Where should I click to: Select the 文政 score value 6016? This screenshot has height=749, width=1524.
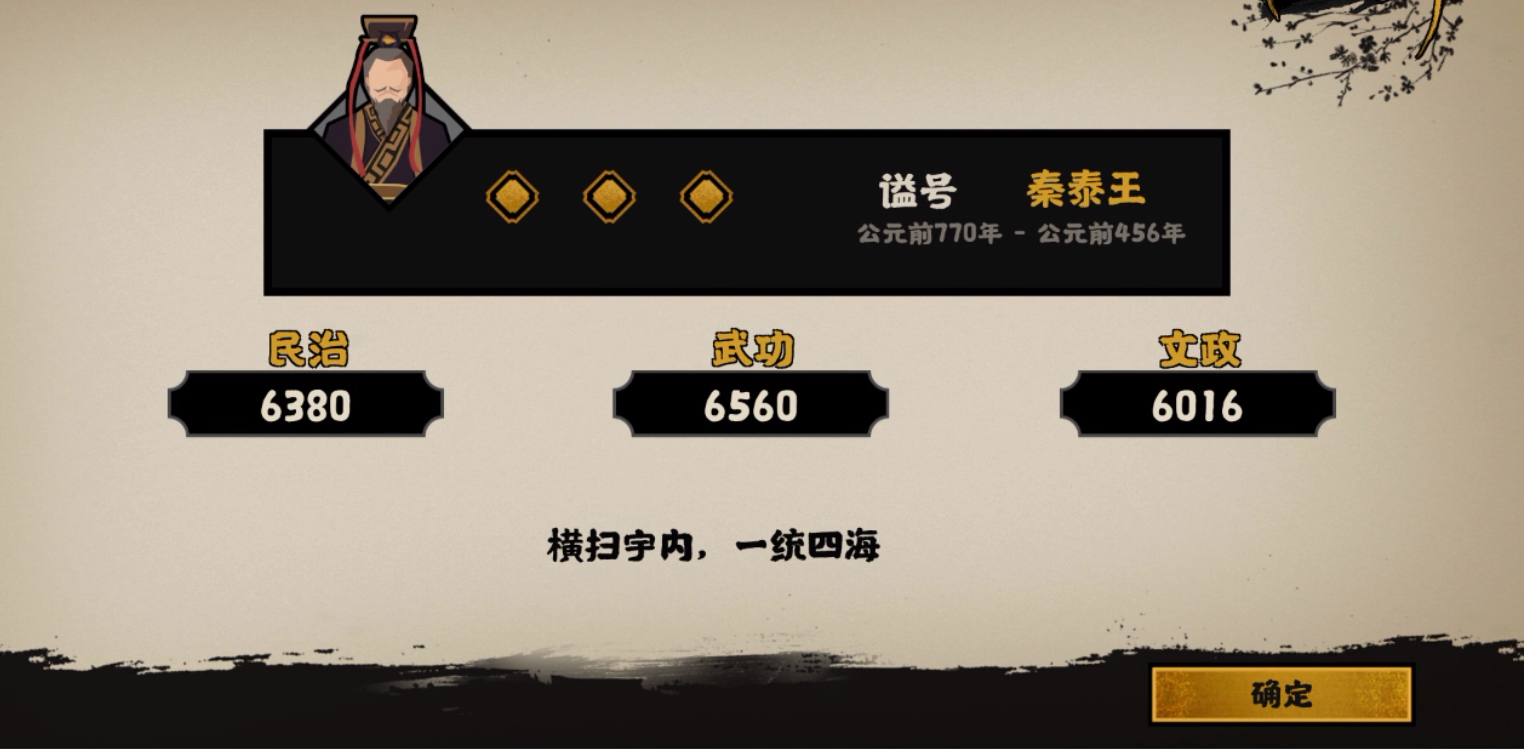pos(1197,405)
